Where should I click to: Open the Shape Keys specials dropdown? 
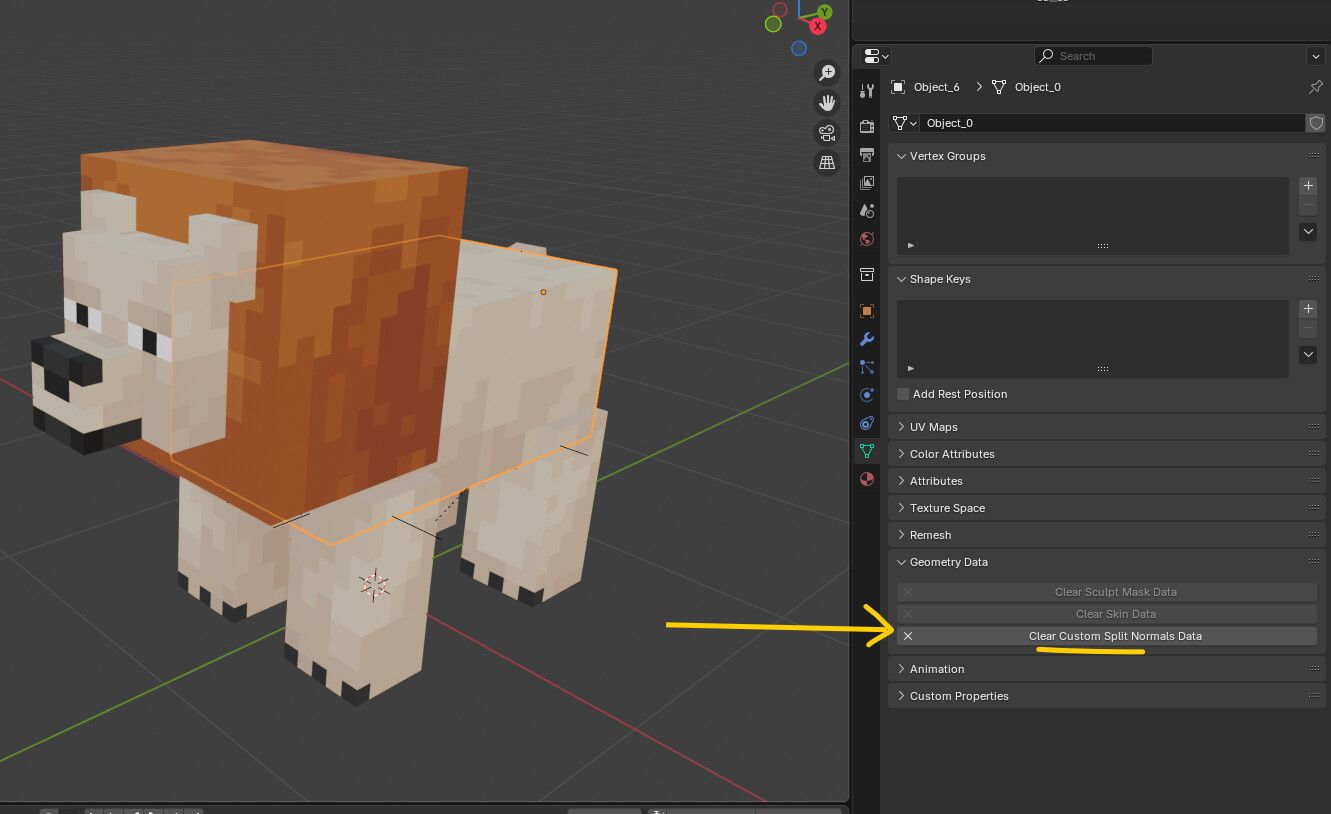click(x=1308, y=355)
